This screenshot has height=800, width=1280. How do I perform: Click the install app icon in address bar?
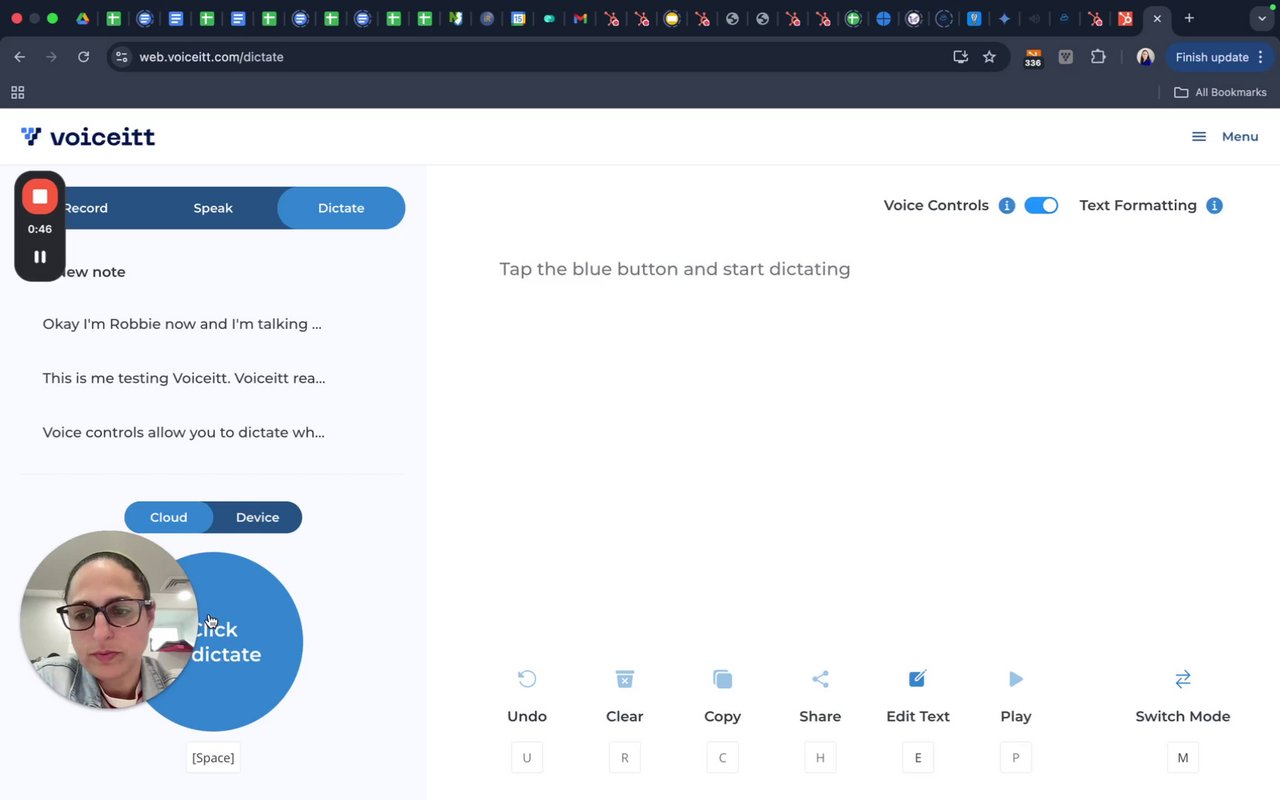coord(960,57)
